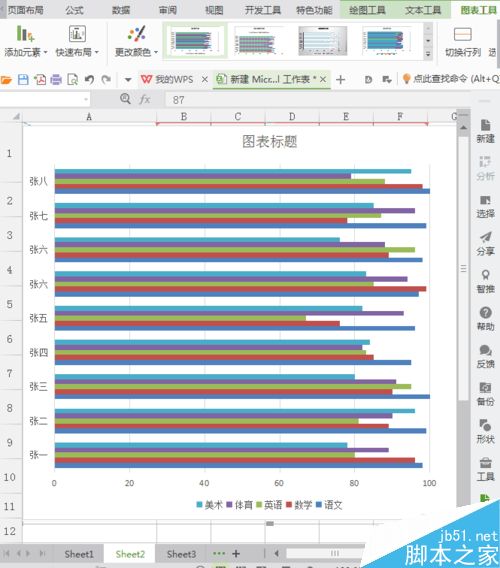Image resolution: width=500 pixels, height=568 pixels.
Task: Add new document tab with plus
Action: tap(340, 79)
